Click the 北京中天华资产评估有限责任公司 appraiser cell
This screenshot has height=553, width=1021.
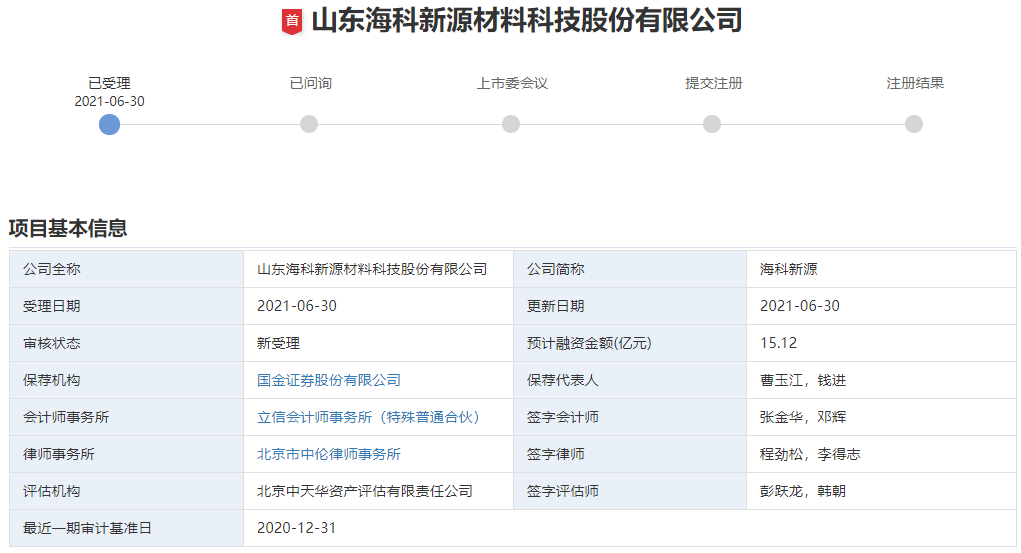(x=365, y=491)
